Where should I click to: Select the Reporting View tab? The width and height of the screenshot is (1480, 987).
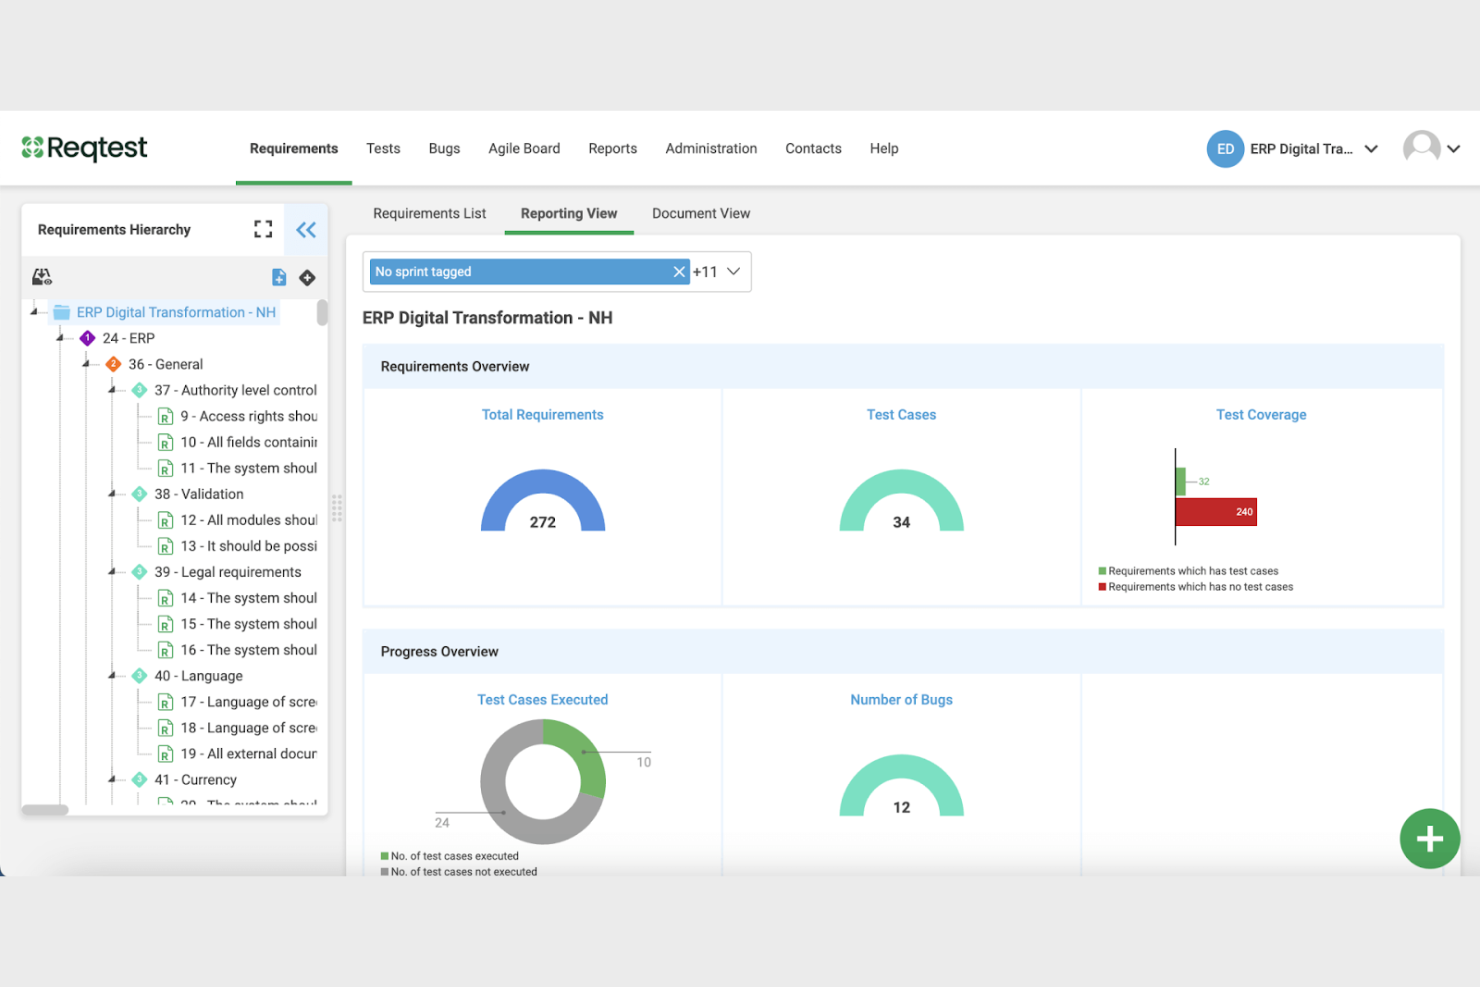pos(569,213)
